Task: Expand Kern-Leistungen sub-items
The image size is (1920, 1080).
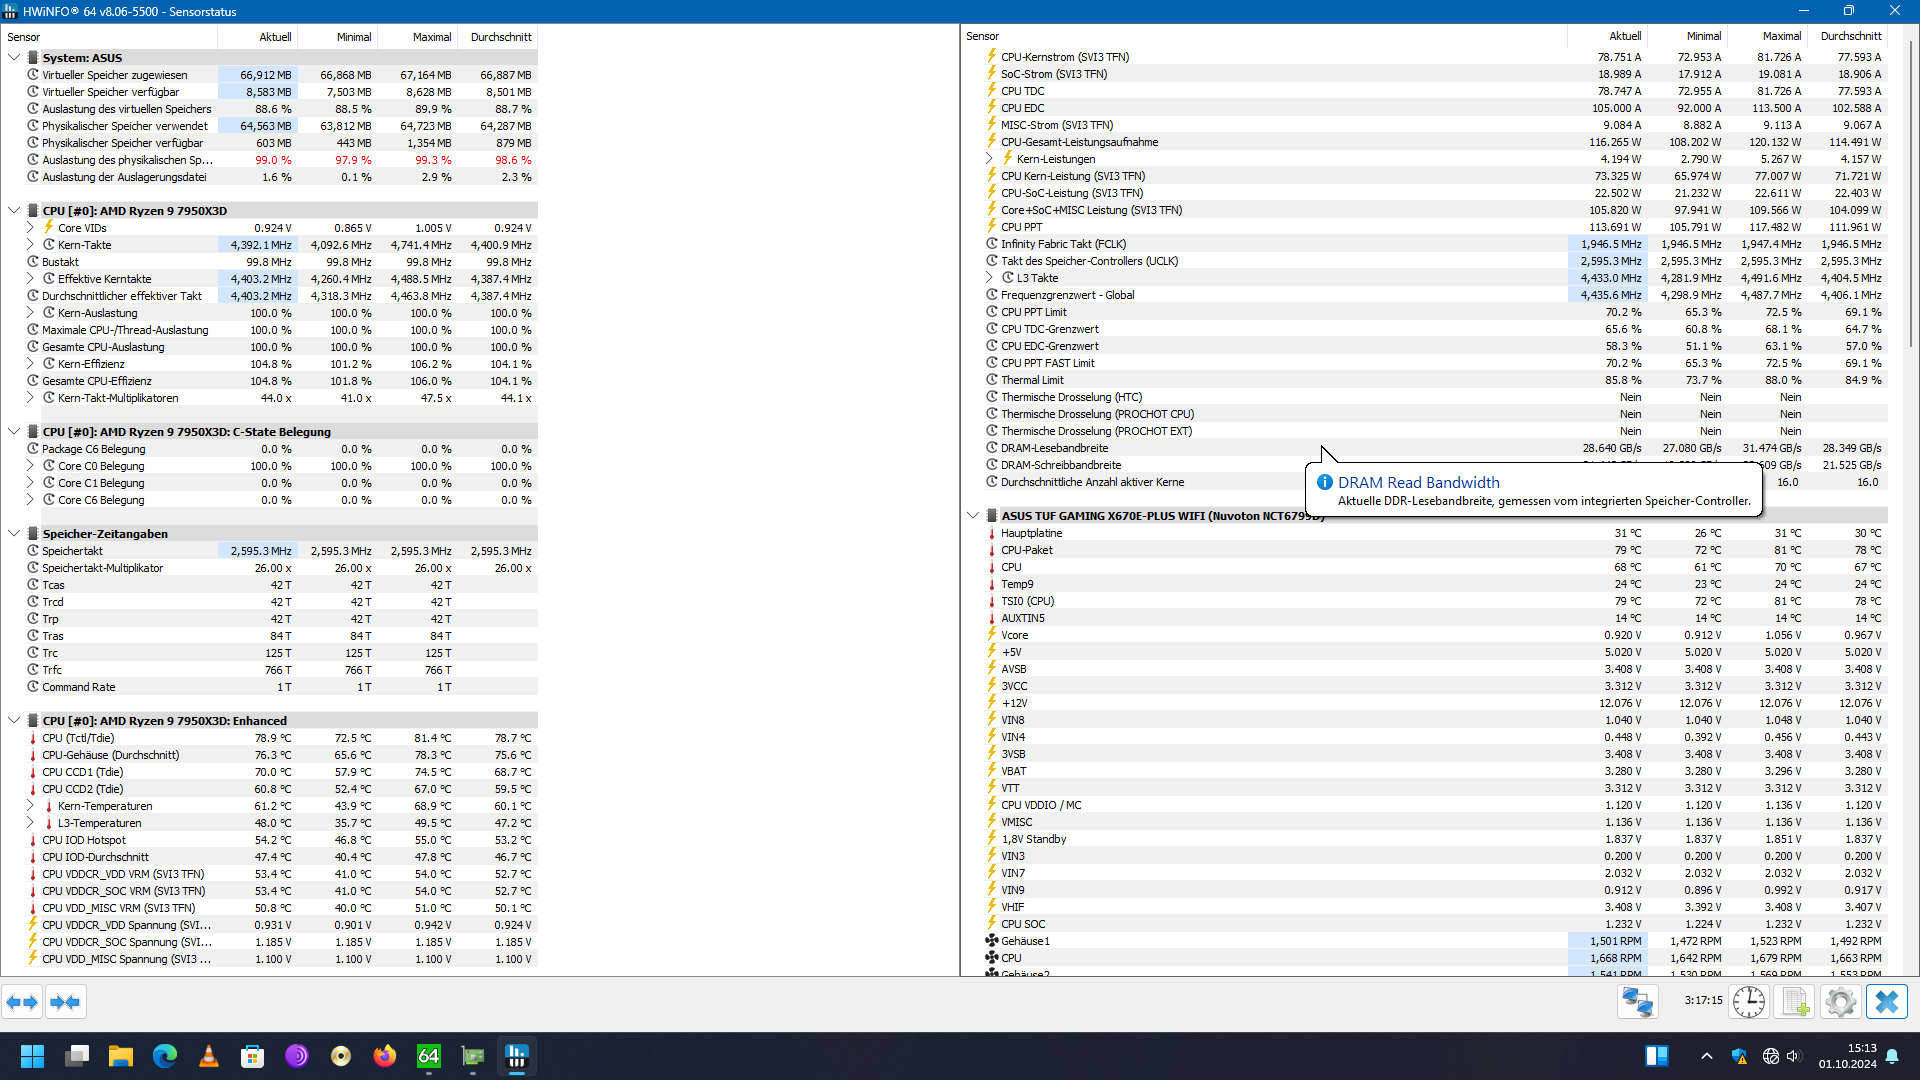Action: pos(989,159)
